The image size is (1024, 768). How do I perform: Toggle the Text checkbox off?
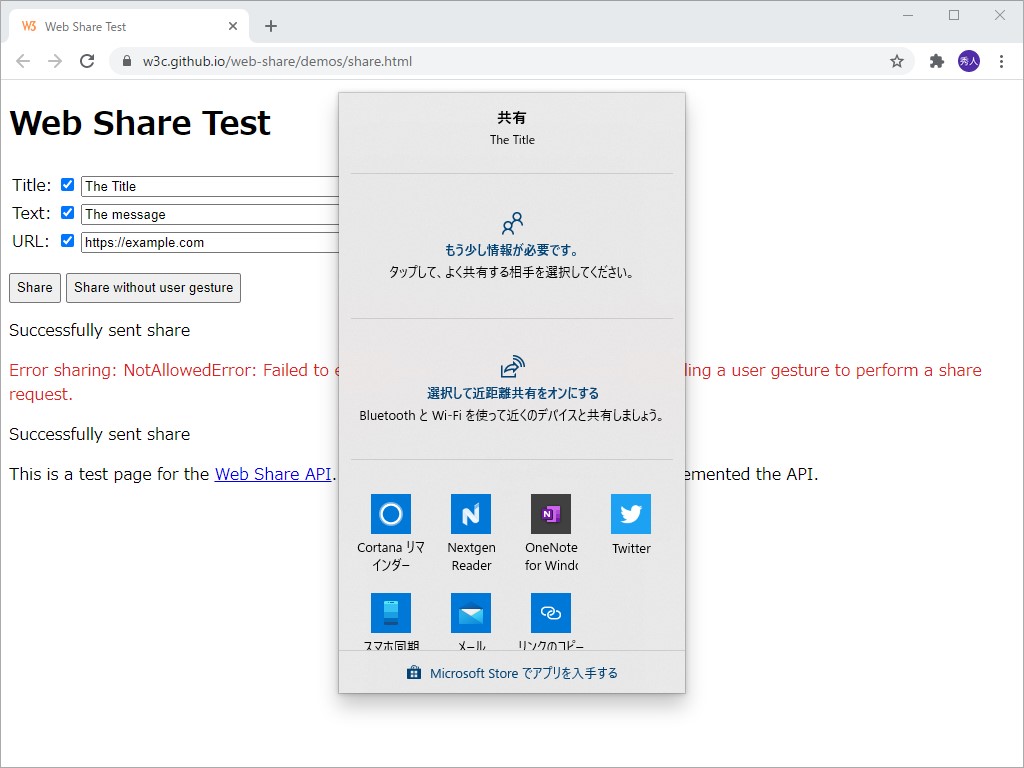pyautogui.click(x=67, y=212)
